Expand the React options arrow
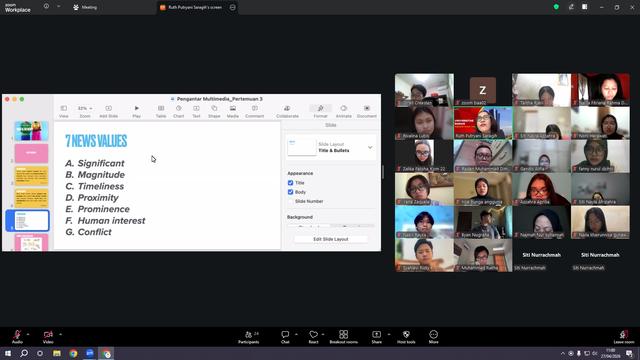Image resolution: width=640 pixels, height=360 pixels. (x=323, y=334)
